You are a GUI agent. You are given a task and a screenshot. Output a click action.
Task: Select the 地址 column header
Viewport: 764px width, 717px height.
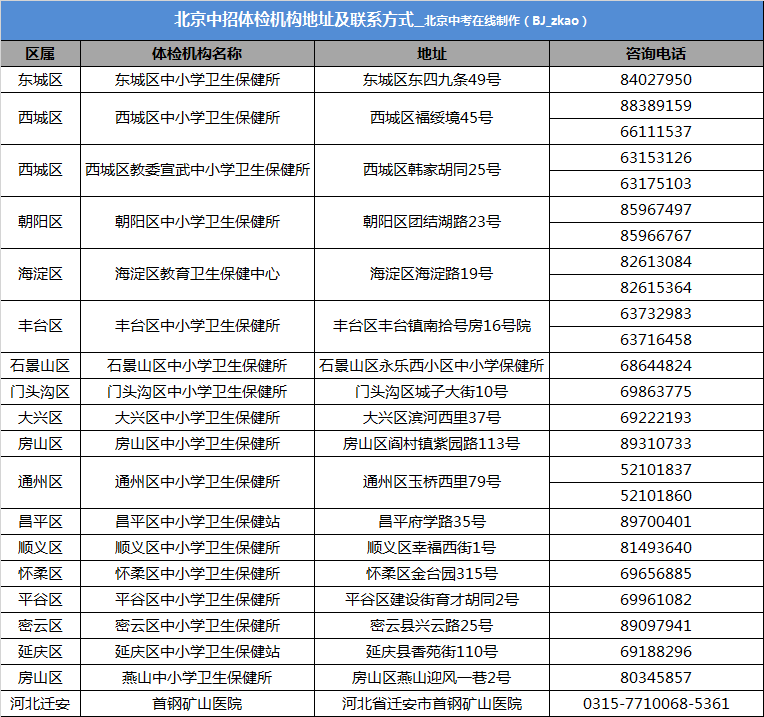pyautogui.click(x=432, y=54)
